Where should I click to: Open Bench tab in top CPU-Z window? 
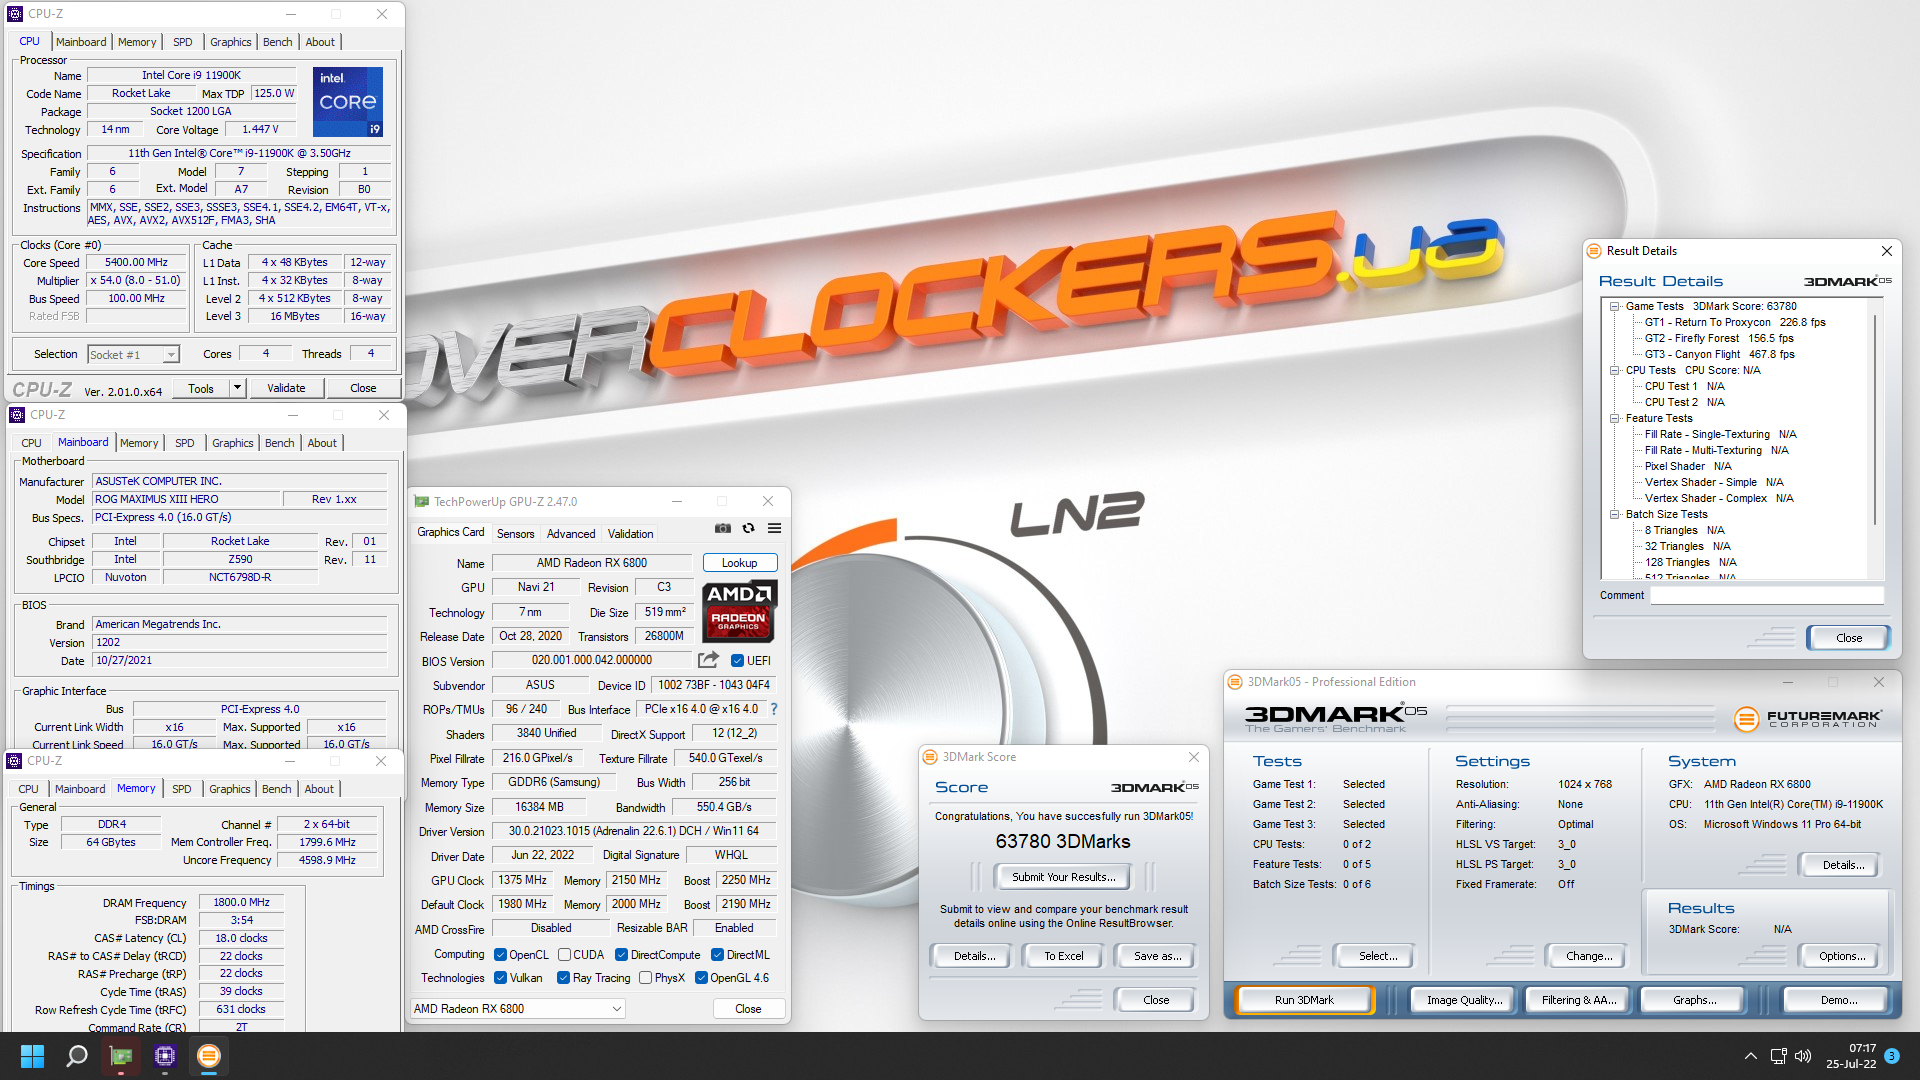[x=277, y=42]
